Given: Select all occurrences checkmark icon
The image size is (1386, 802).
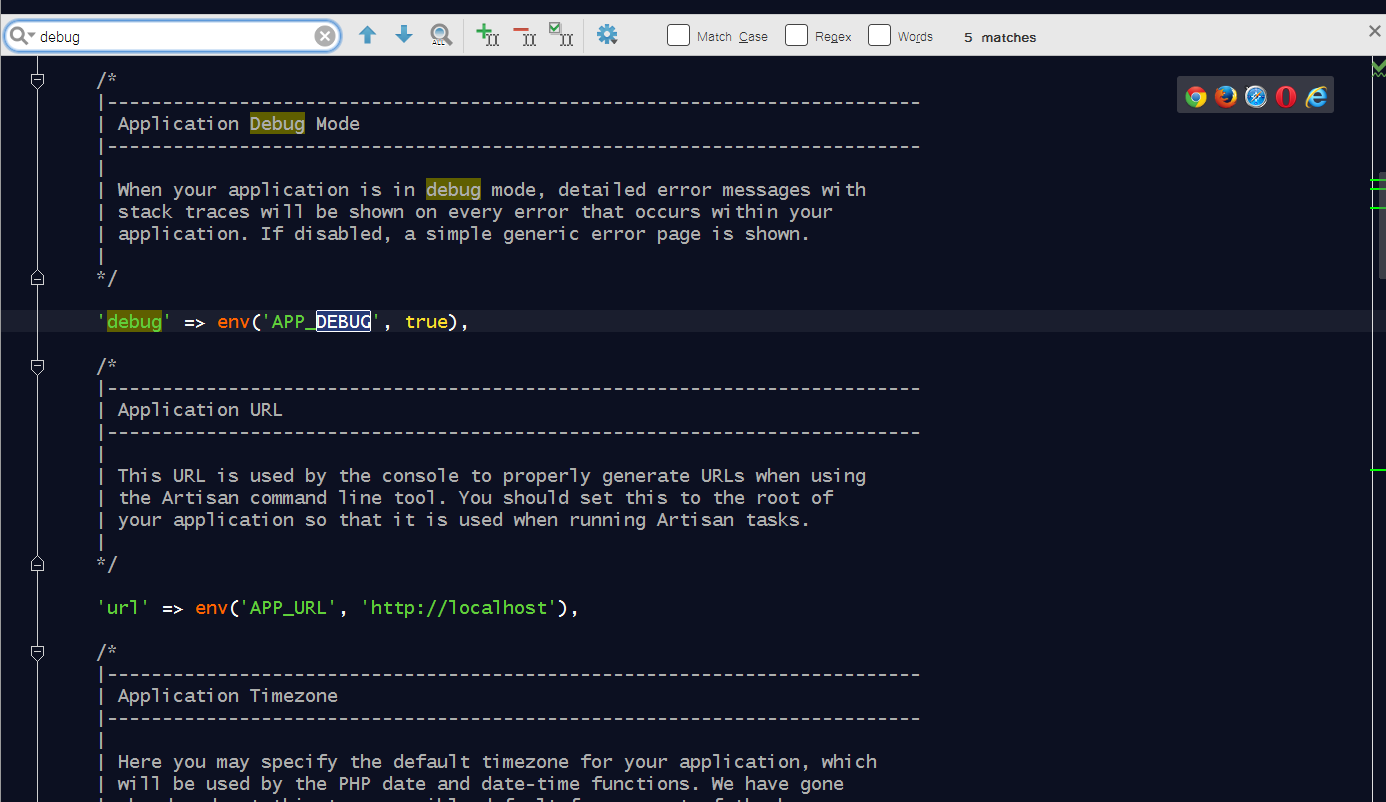Looking at the screenshot, I should pos(561,35).
